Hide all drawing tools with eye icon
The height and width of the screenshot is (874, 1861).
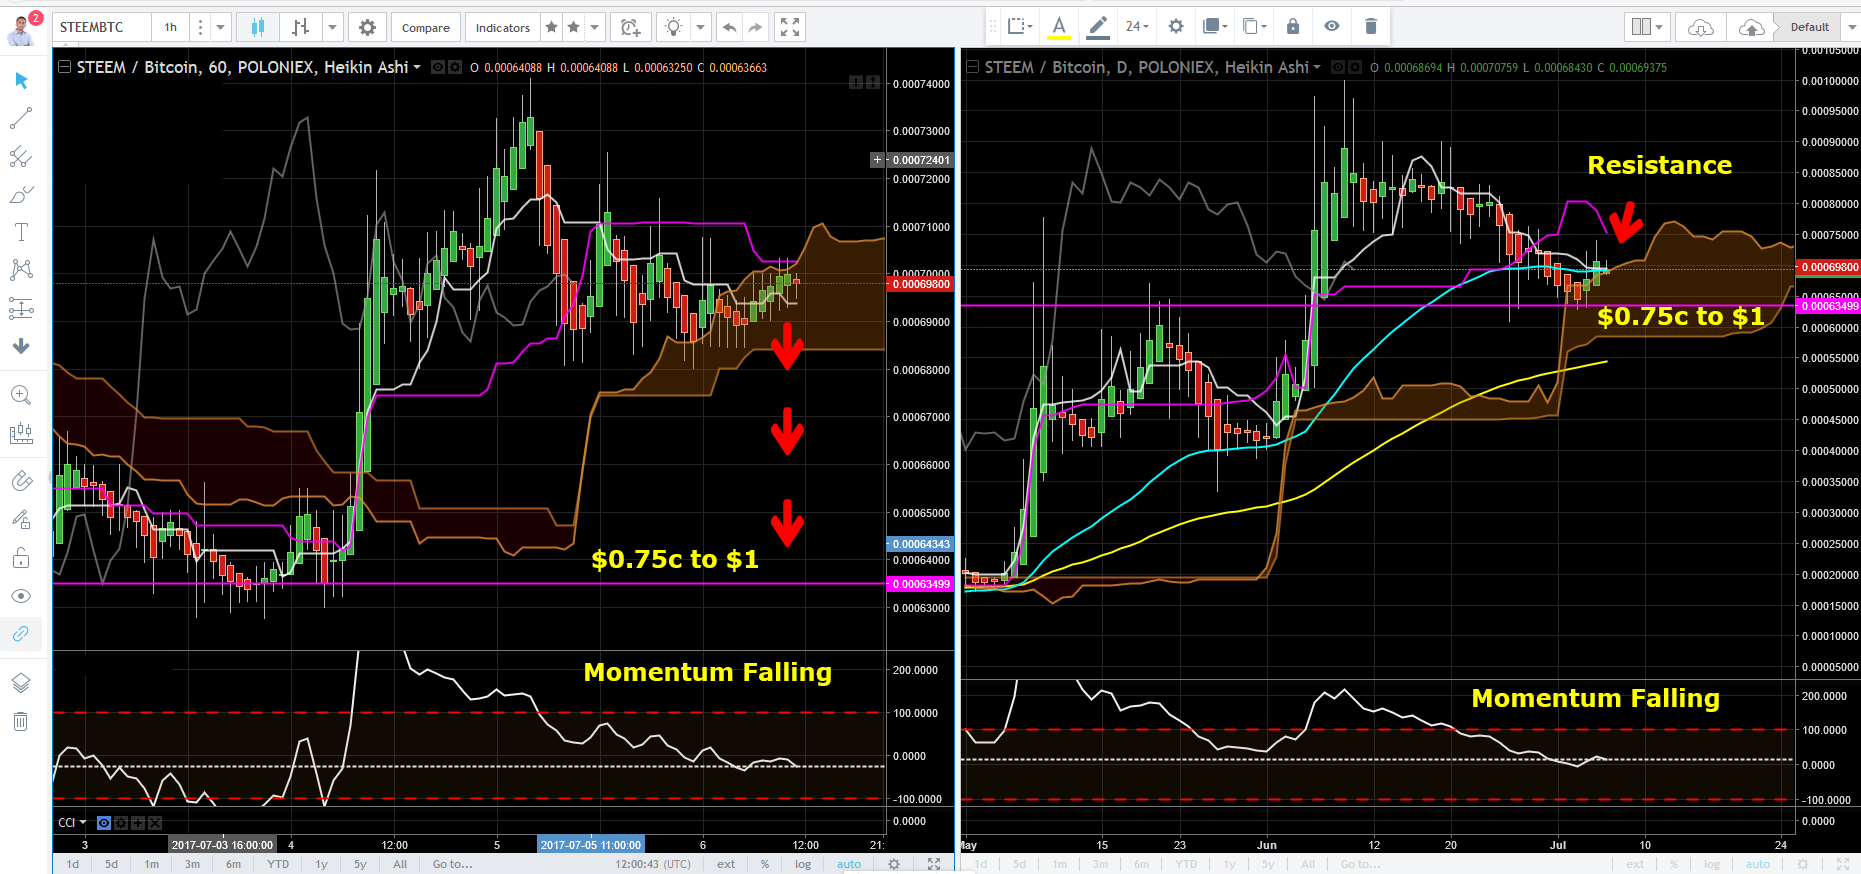pos(21,596)
